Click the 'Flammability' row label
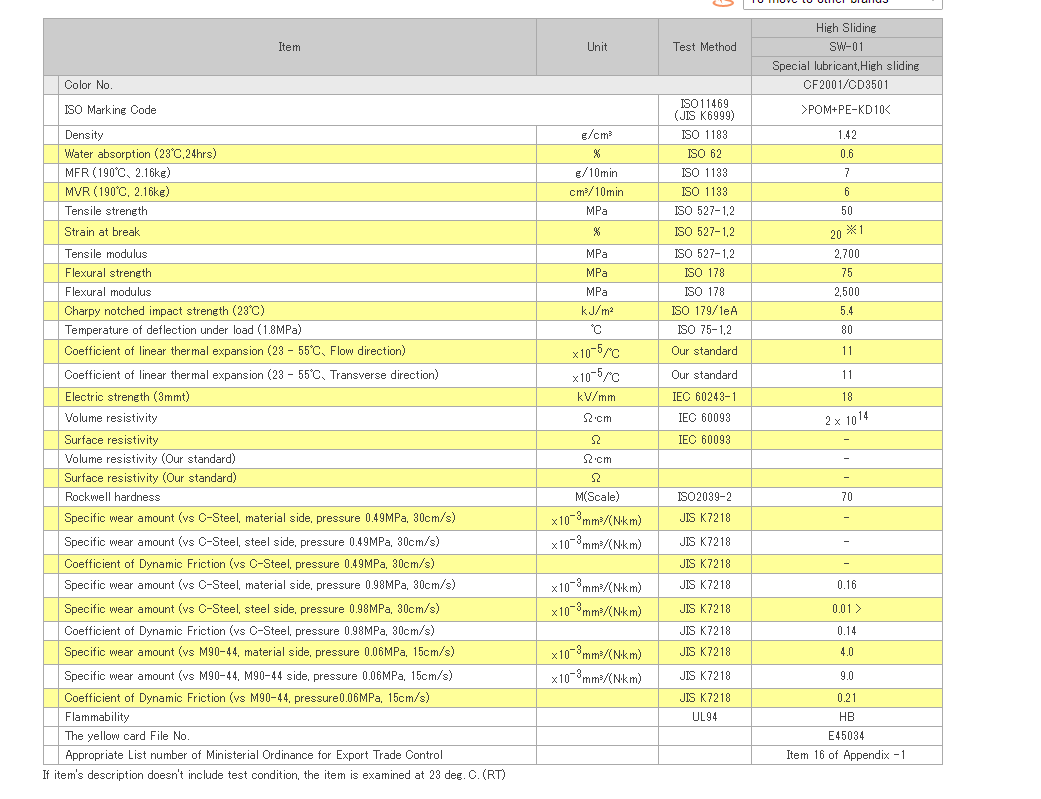This screenshot has height=799, width=1041. coord(97,717)
